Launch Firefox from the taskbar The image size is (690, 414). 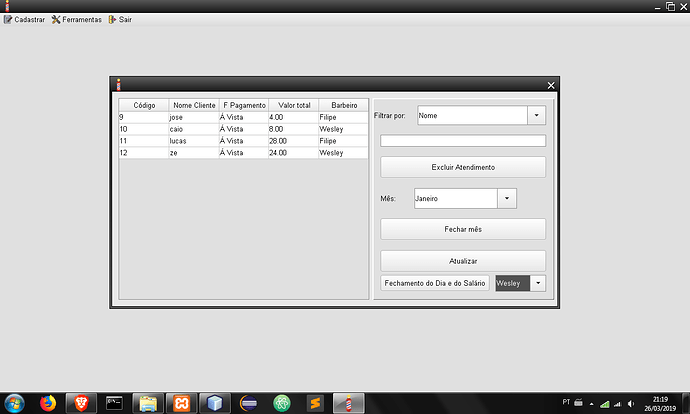pyautogui.click(x=48, y=403)
